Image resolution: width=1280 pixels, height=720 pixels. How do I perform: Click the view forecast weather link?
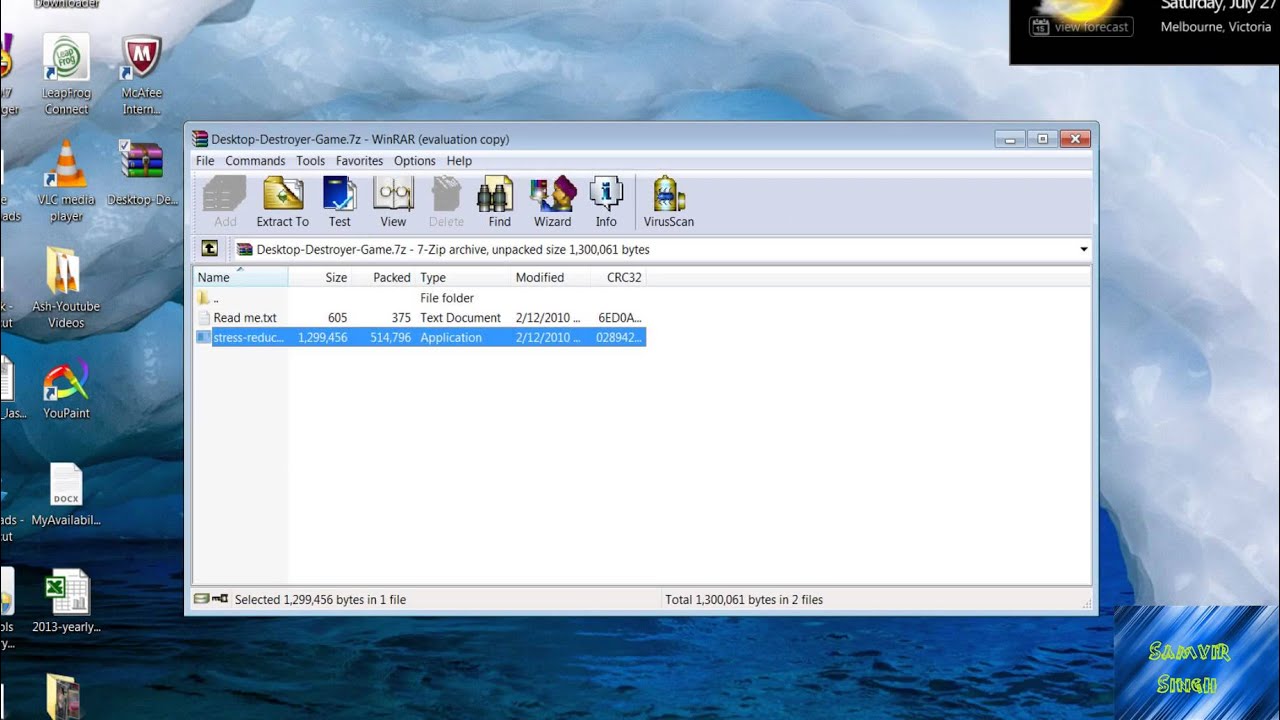pos(1091,27)
